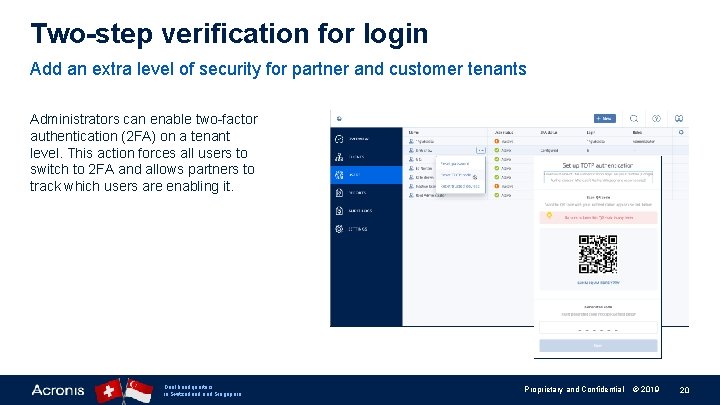Choose Reset trusted browsers in context menu

point(460,186)
